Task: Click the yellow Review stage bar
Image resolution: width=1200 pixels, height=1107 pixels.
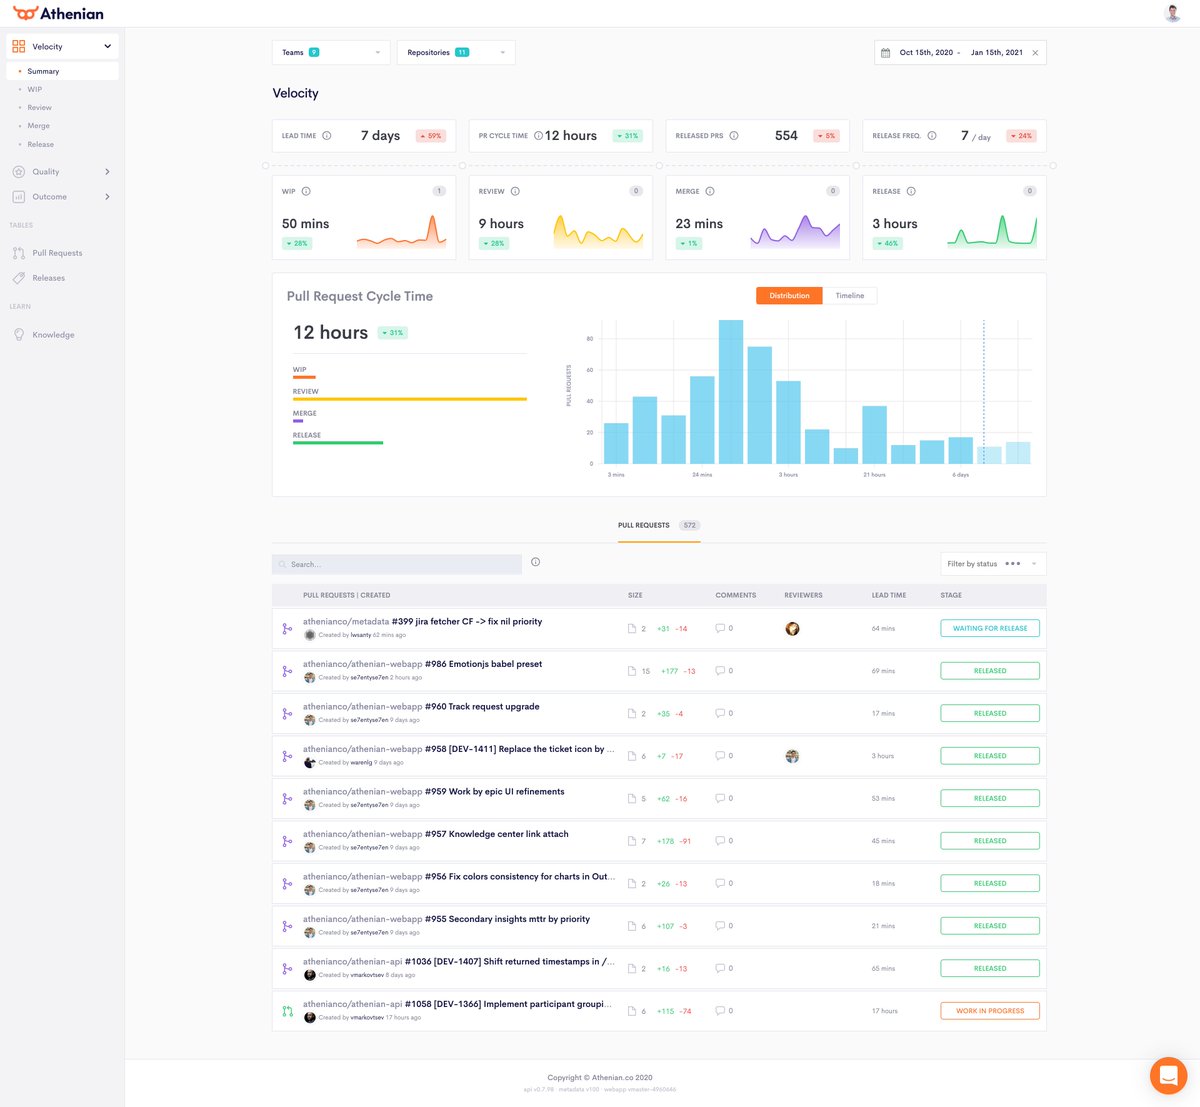Action: [x=410, y=399]
